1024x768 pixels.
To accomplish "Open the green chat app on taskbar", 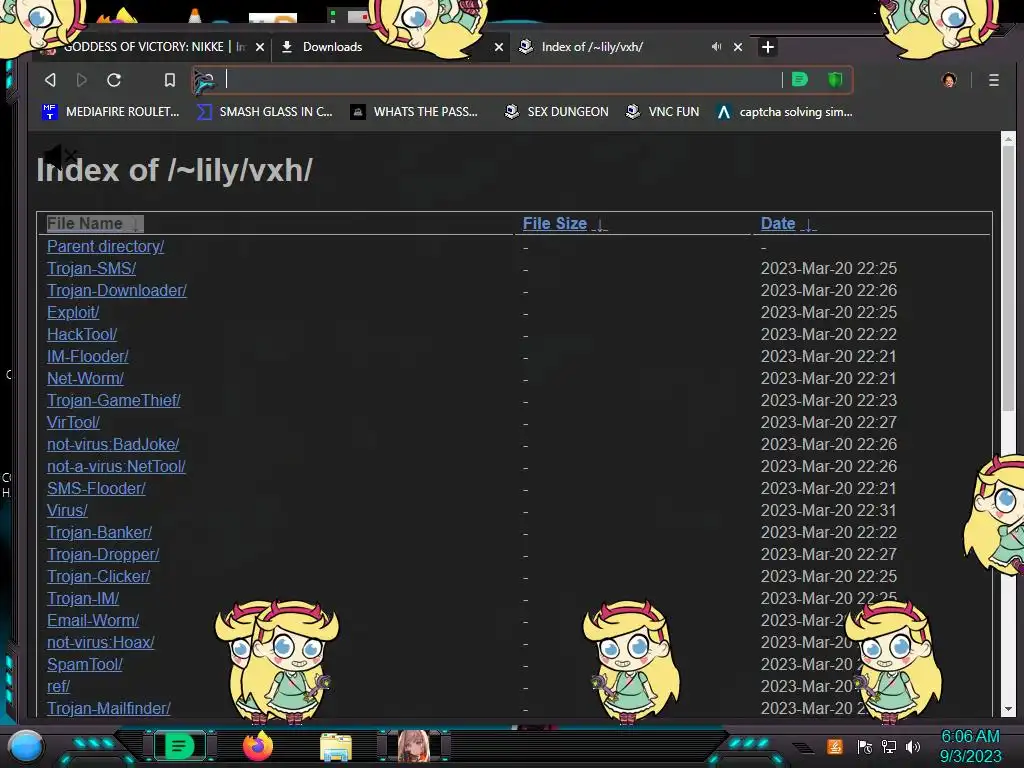I will pos(179,746).
